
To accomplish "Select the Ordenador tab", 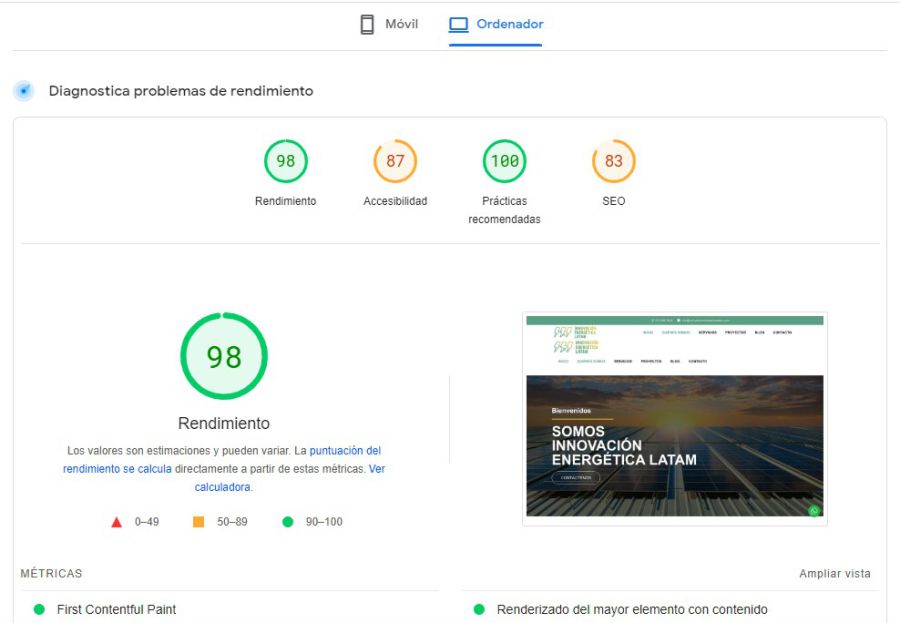I will [496, 24].
